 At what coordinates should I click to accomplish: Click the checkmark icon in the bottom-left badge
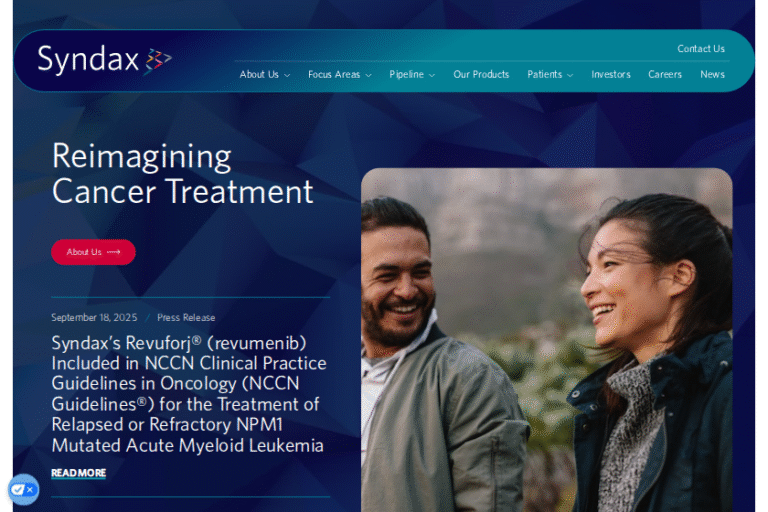(x=18, y=489)
